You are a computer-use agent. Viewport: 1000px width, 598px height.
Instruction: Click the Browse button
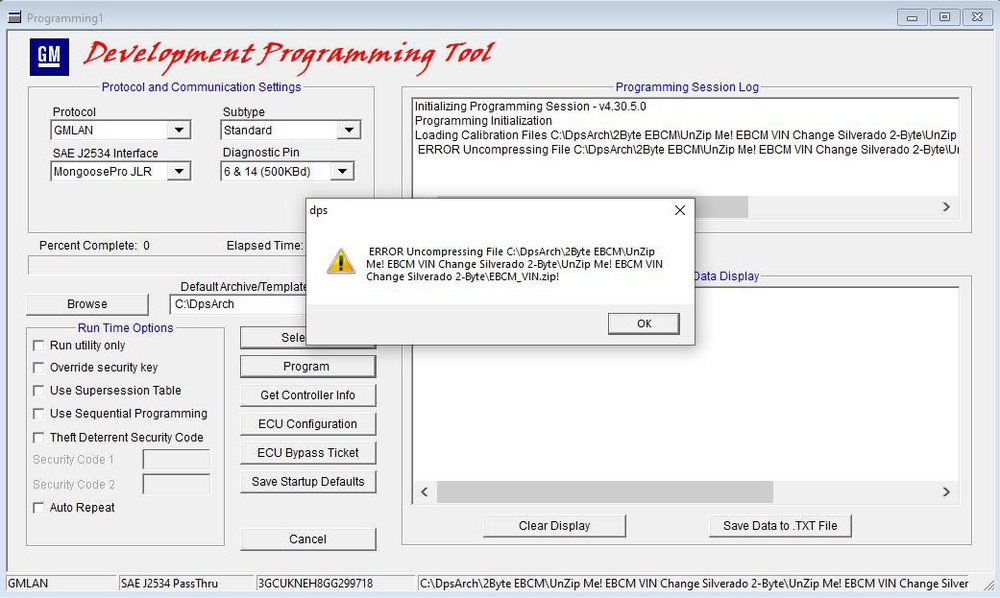(87, 304)
